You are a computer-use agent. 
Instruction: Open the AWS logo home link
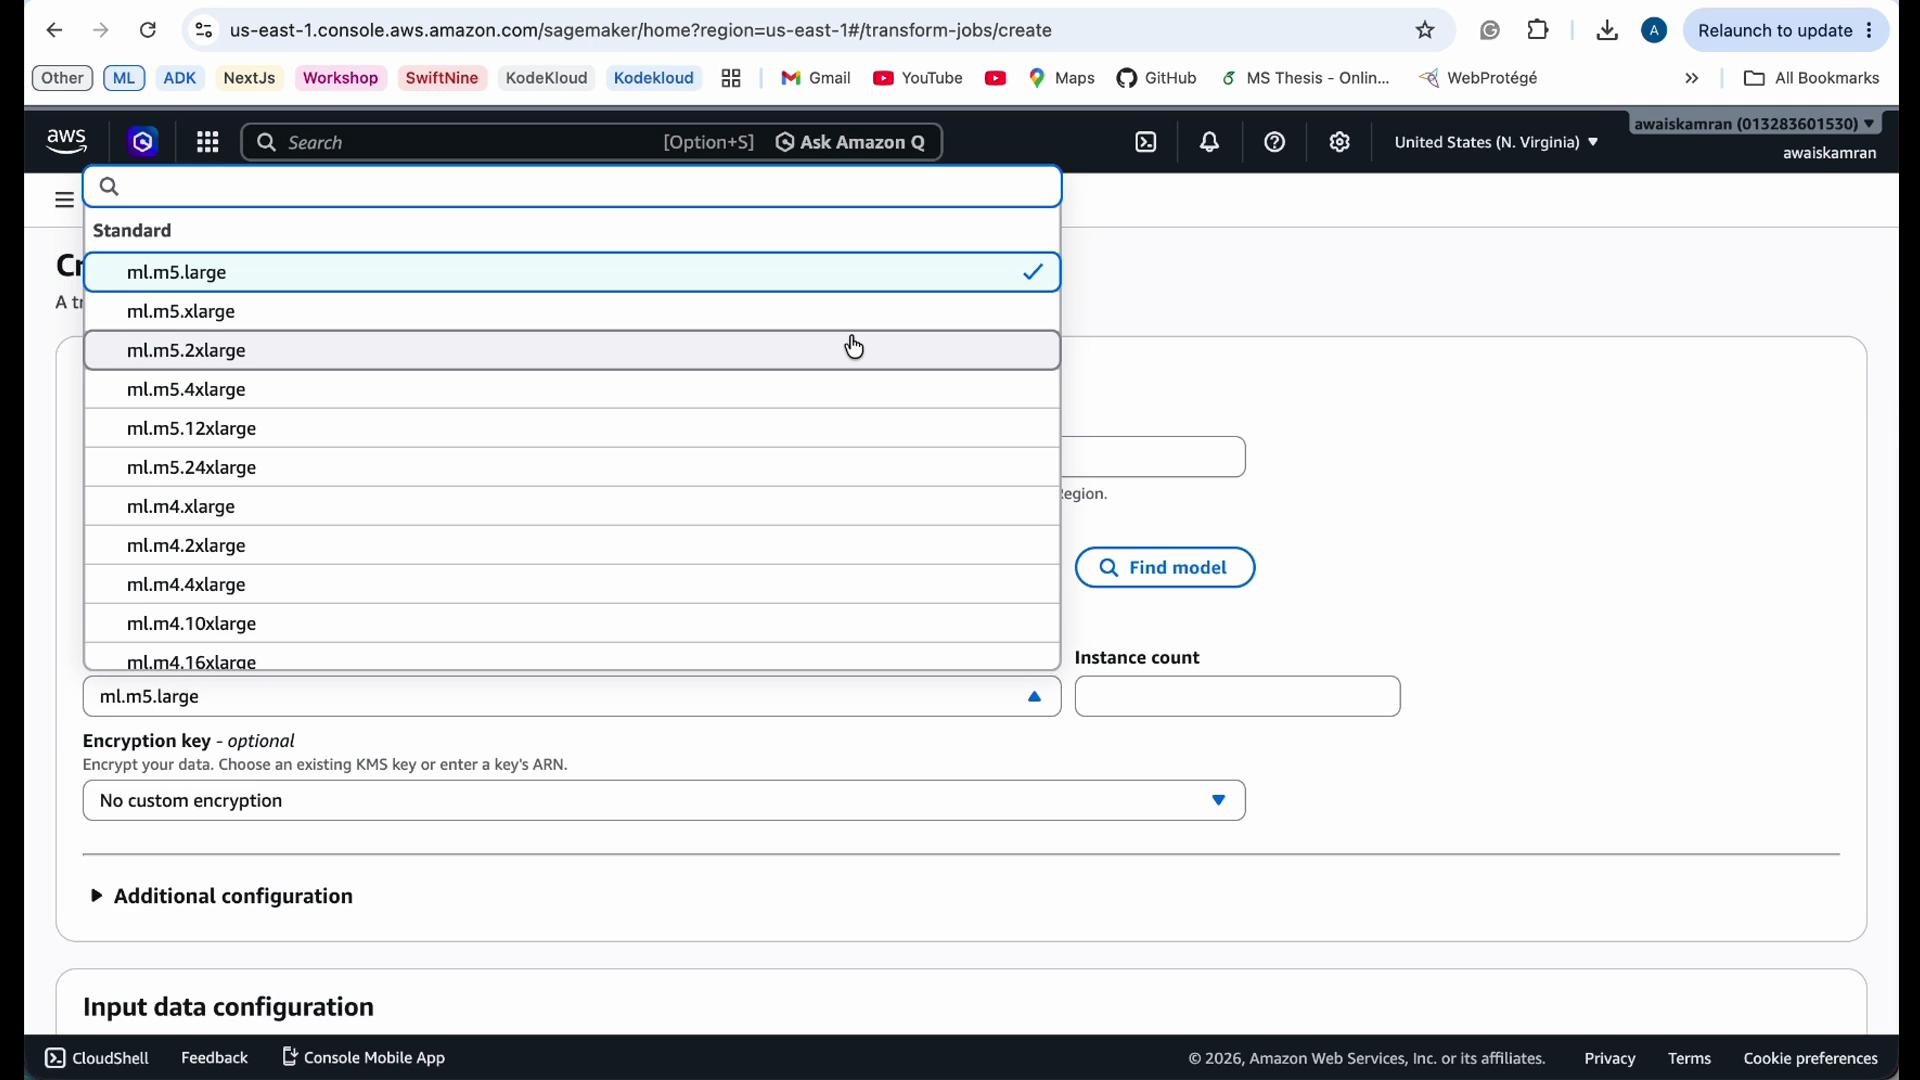pos(67,143)
